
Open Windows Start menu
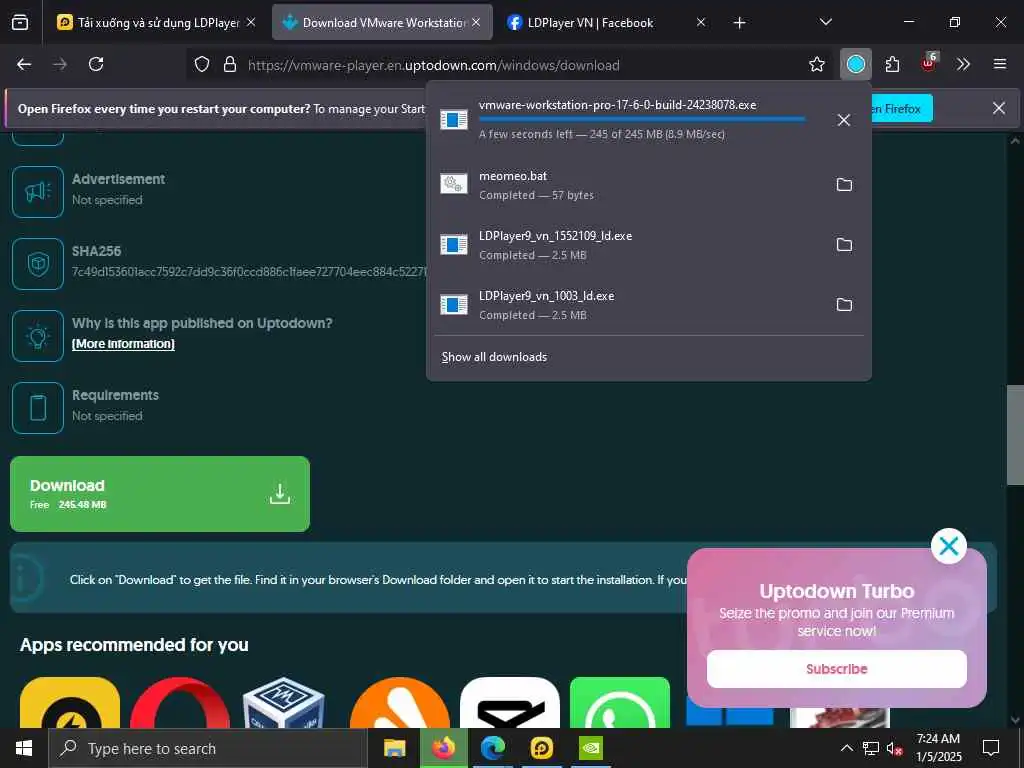[x=24, y=748]
